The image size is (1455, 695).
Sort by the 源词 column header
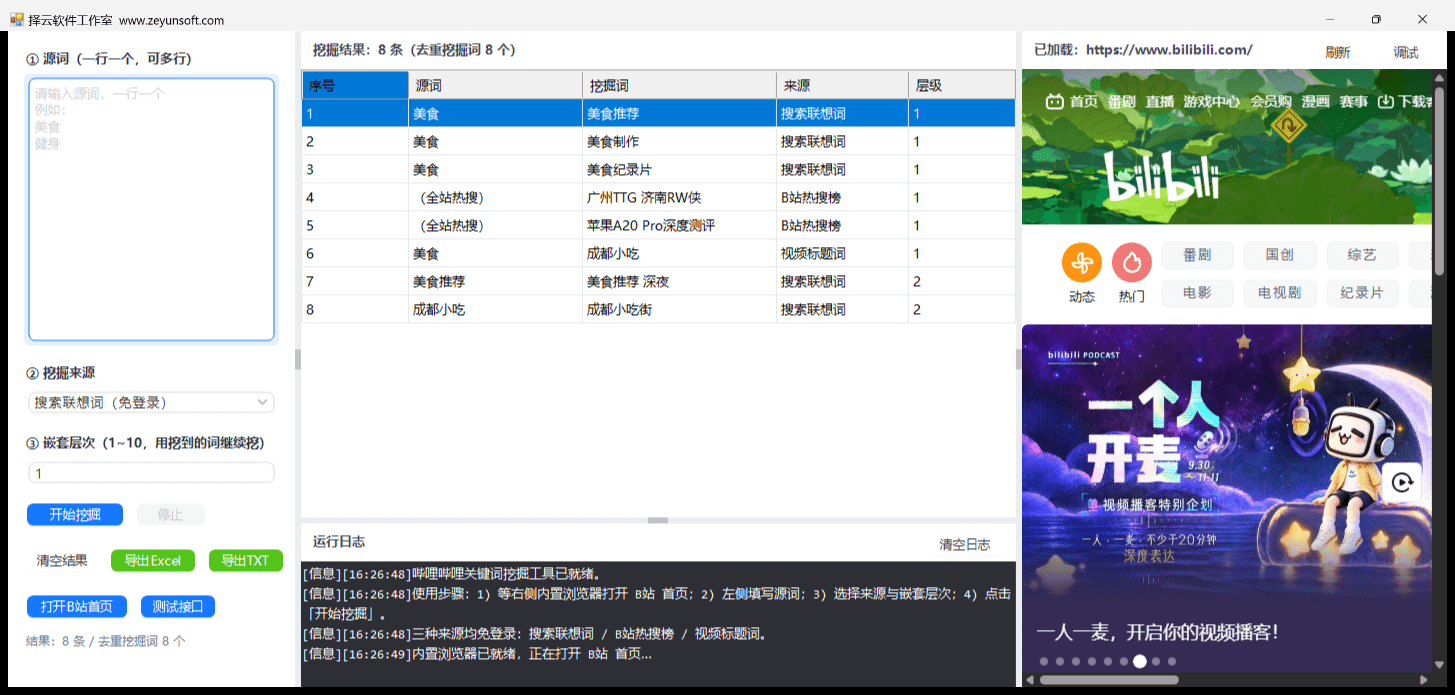[495, 85]
